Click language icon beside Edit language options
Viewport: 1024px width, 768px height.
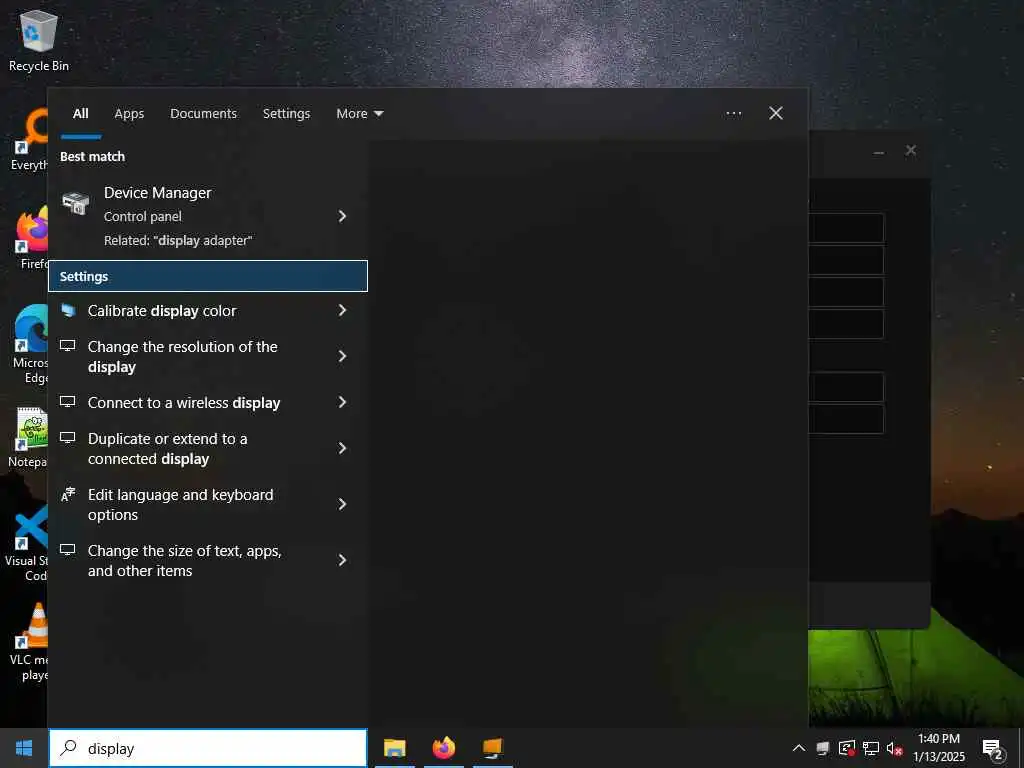pos(68,494)
